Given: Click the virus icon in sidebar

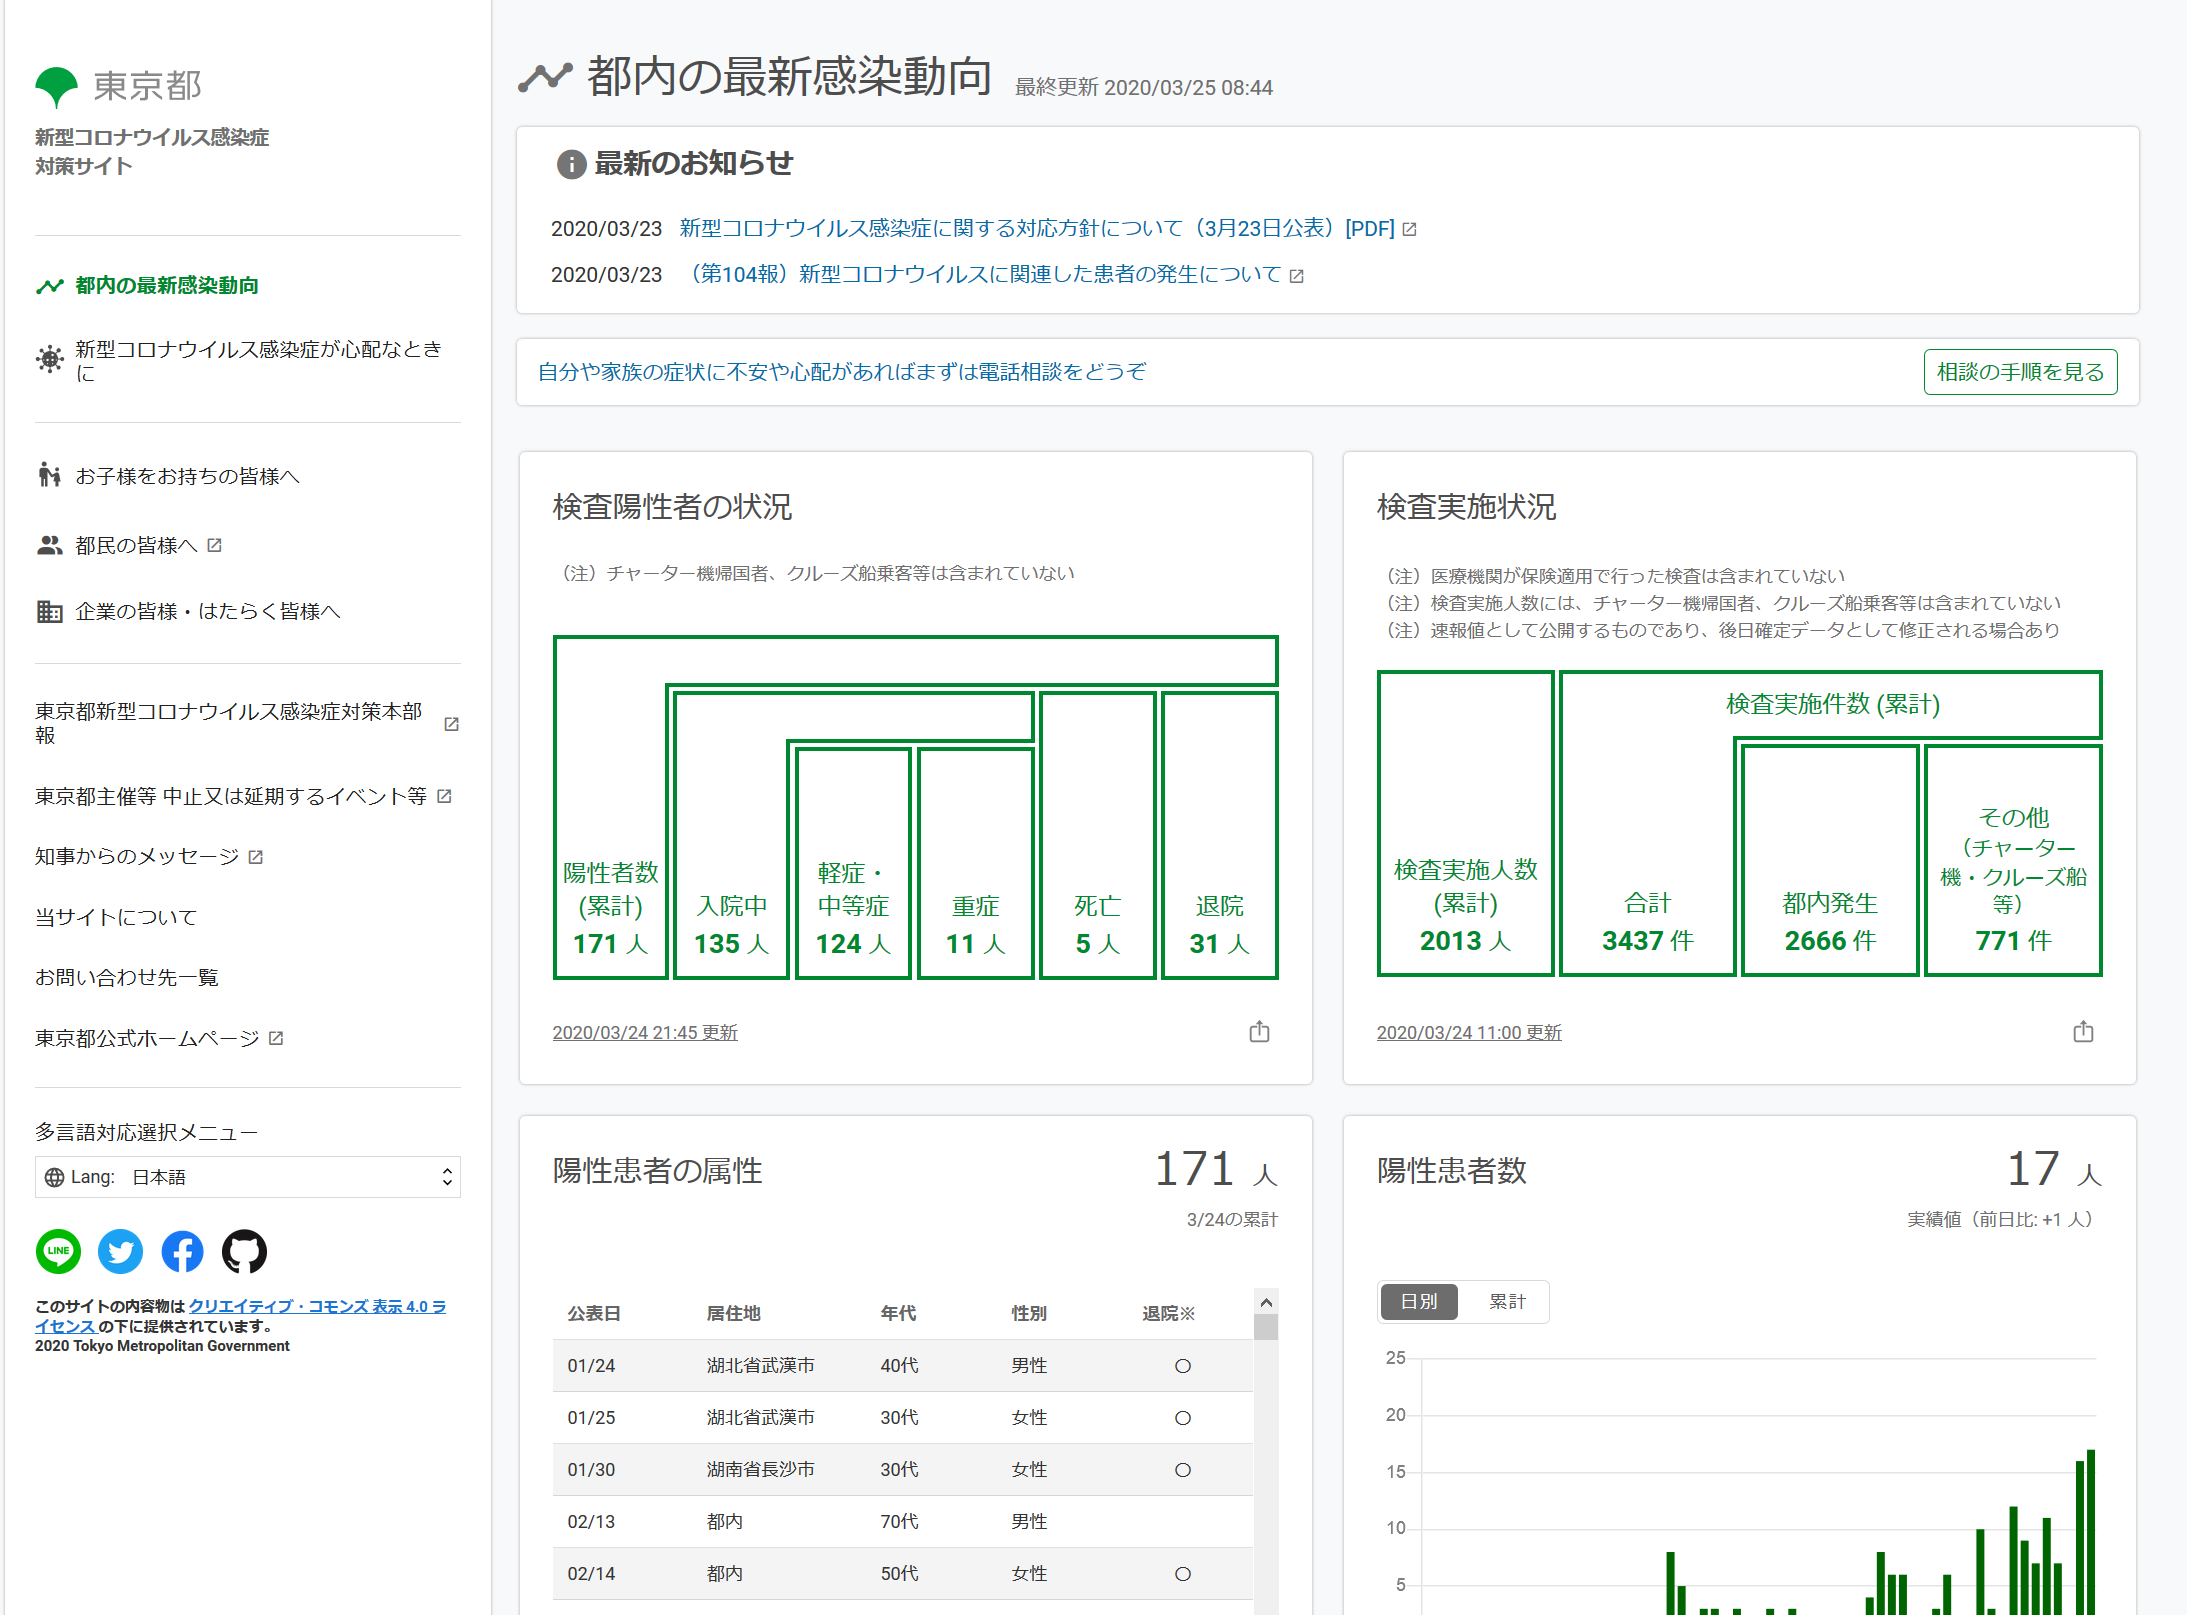Looking at the screenshot, I should [x=49, y=359].
